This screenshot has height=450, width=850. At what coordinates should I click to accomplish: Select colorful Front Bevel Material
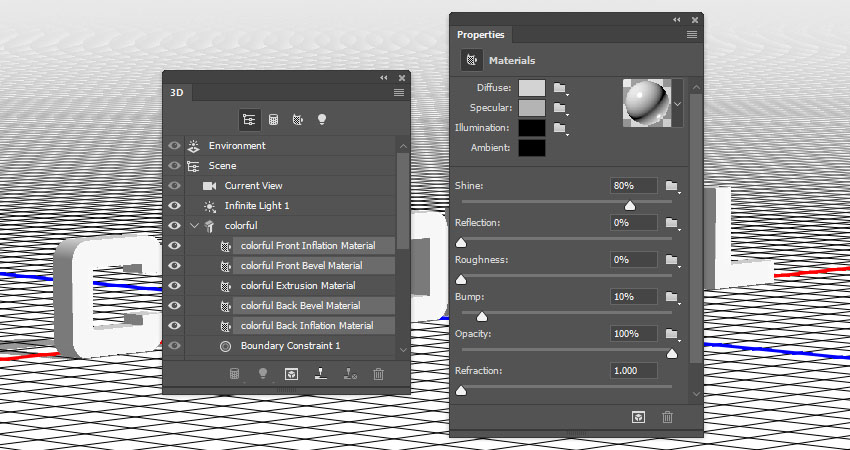[301, 266]
